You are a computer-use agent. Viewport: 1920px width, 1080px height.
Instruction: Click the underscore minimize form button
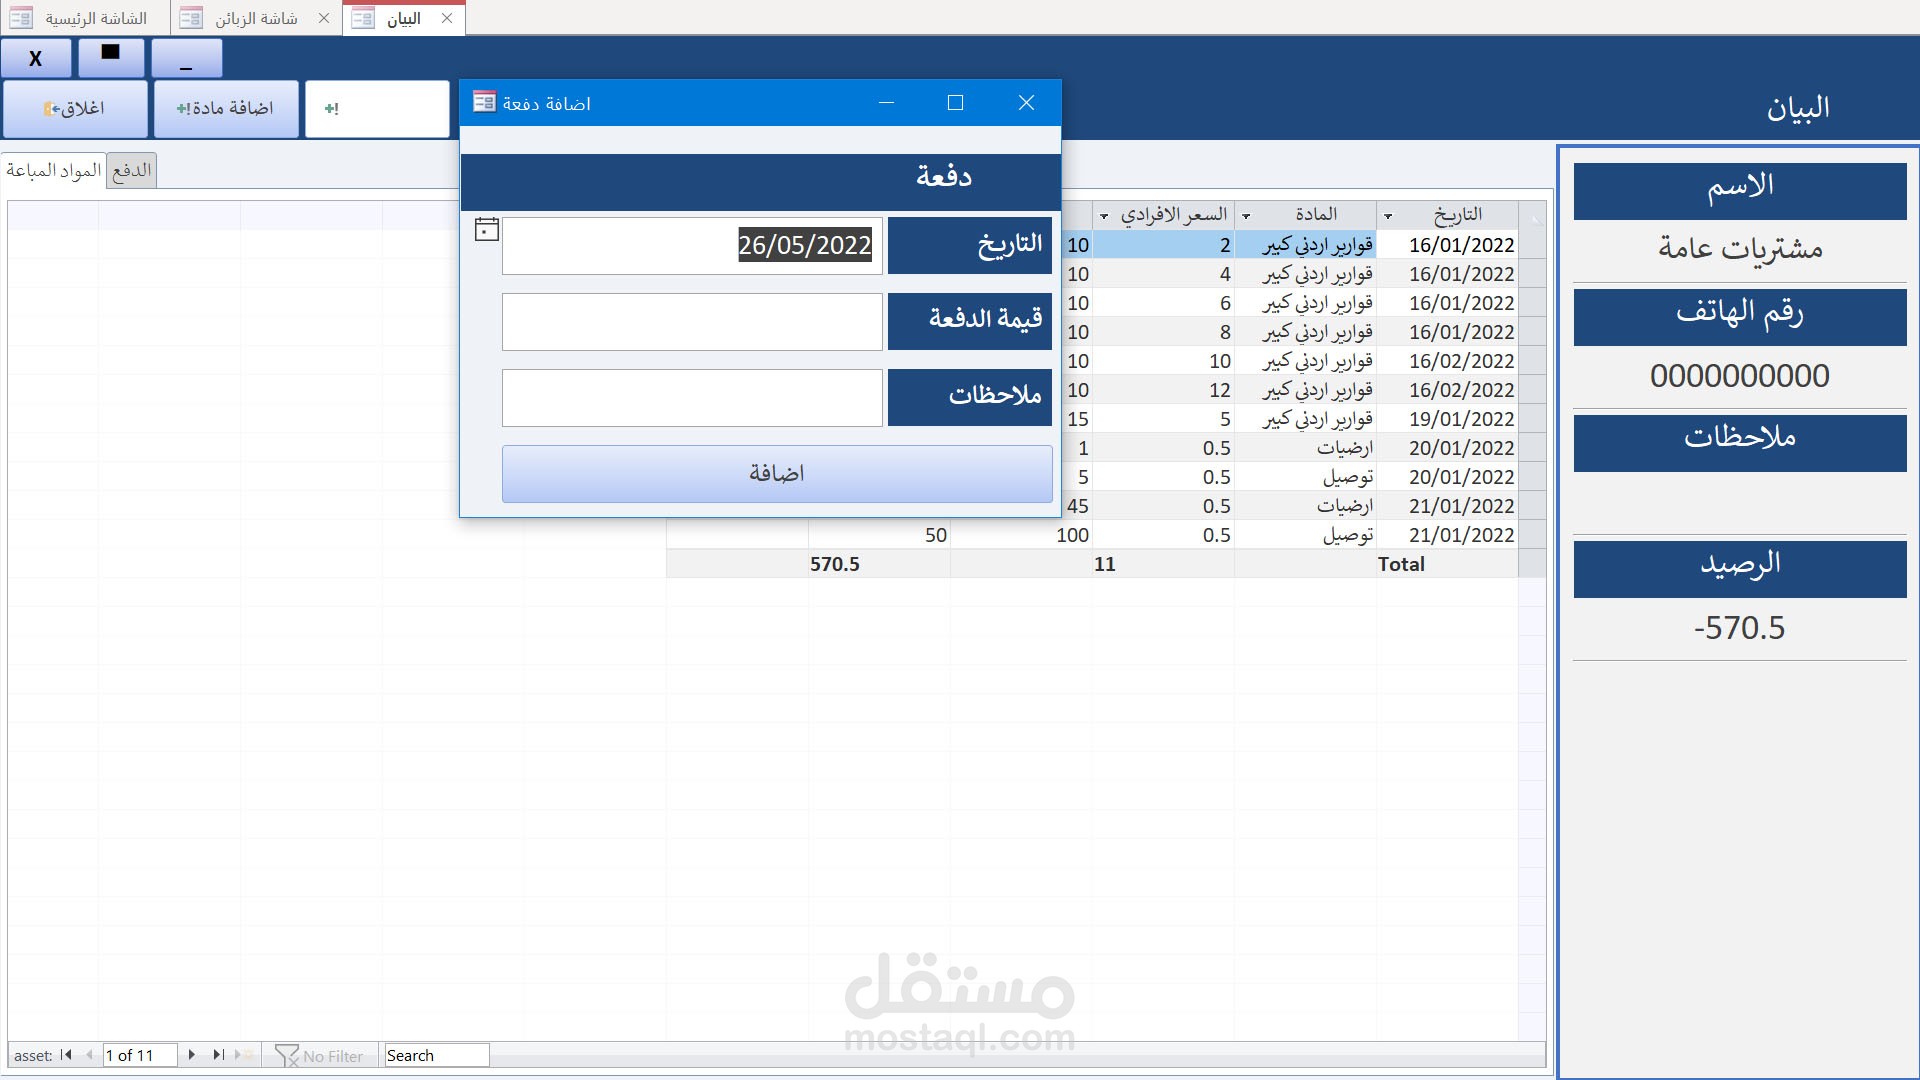click(187, 60)
